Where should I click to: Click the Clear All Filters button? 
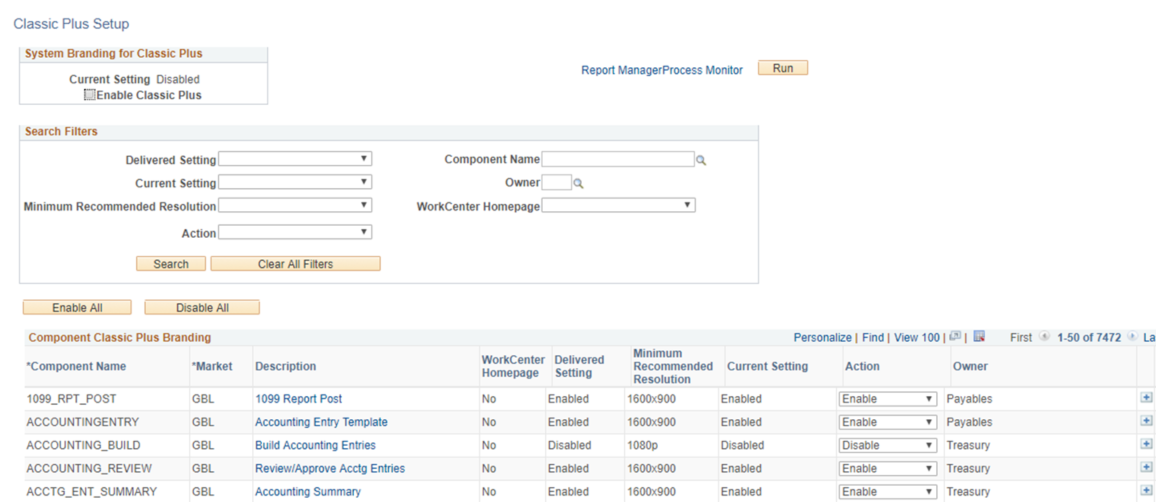click(296, 264)
